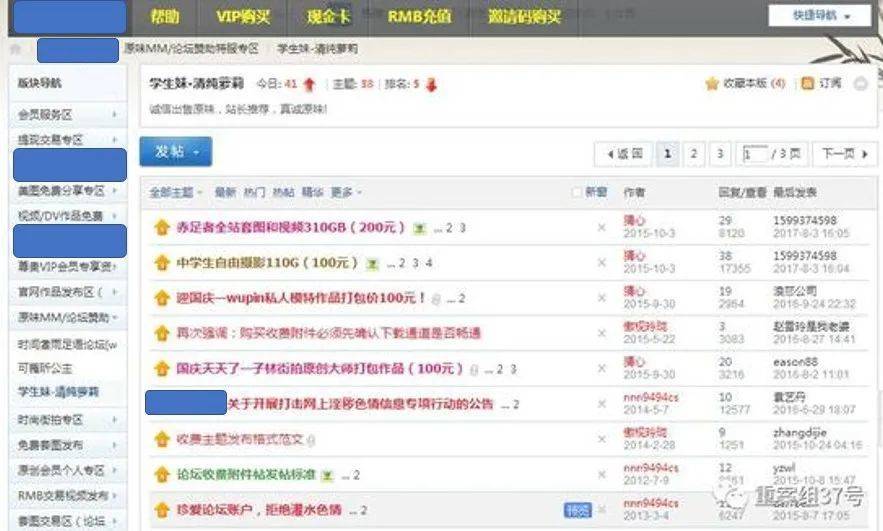This screenshot has width=883, height=531.
Task: Open the 现金卡 menu item
Action: coord(328,16)
